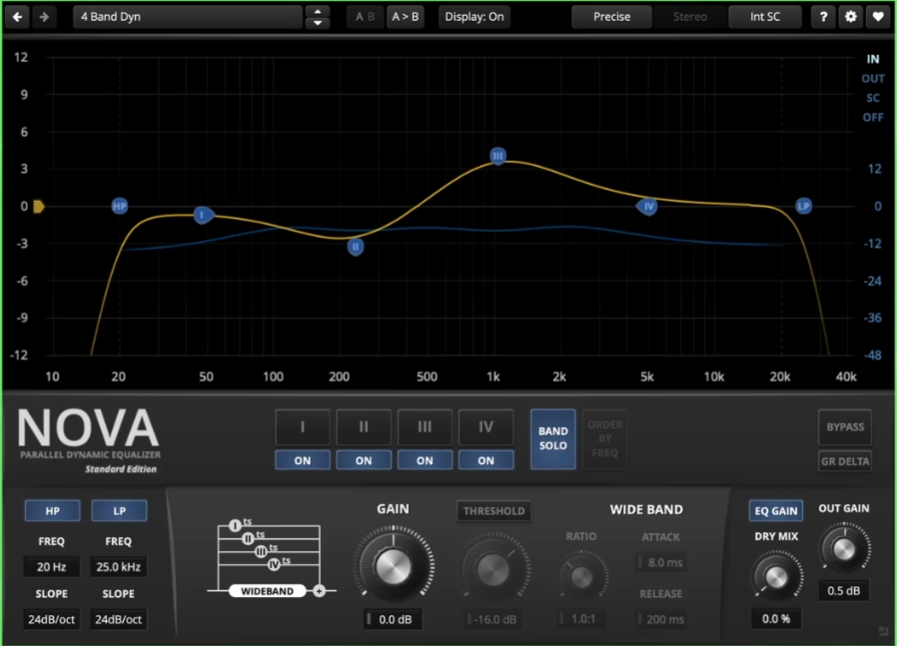Select OUT analyzer source
Screen dimensions: 897x646
click(873, 78)
